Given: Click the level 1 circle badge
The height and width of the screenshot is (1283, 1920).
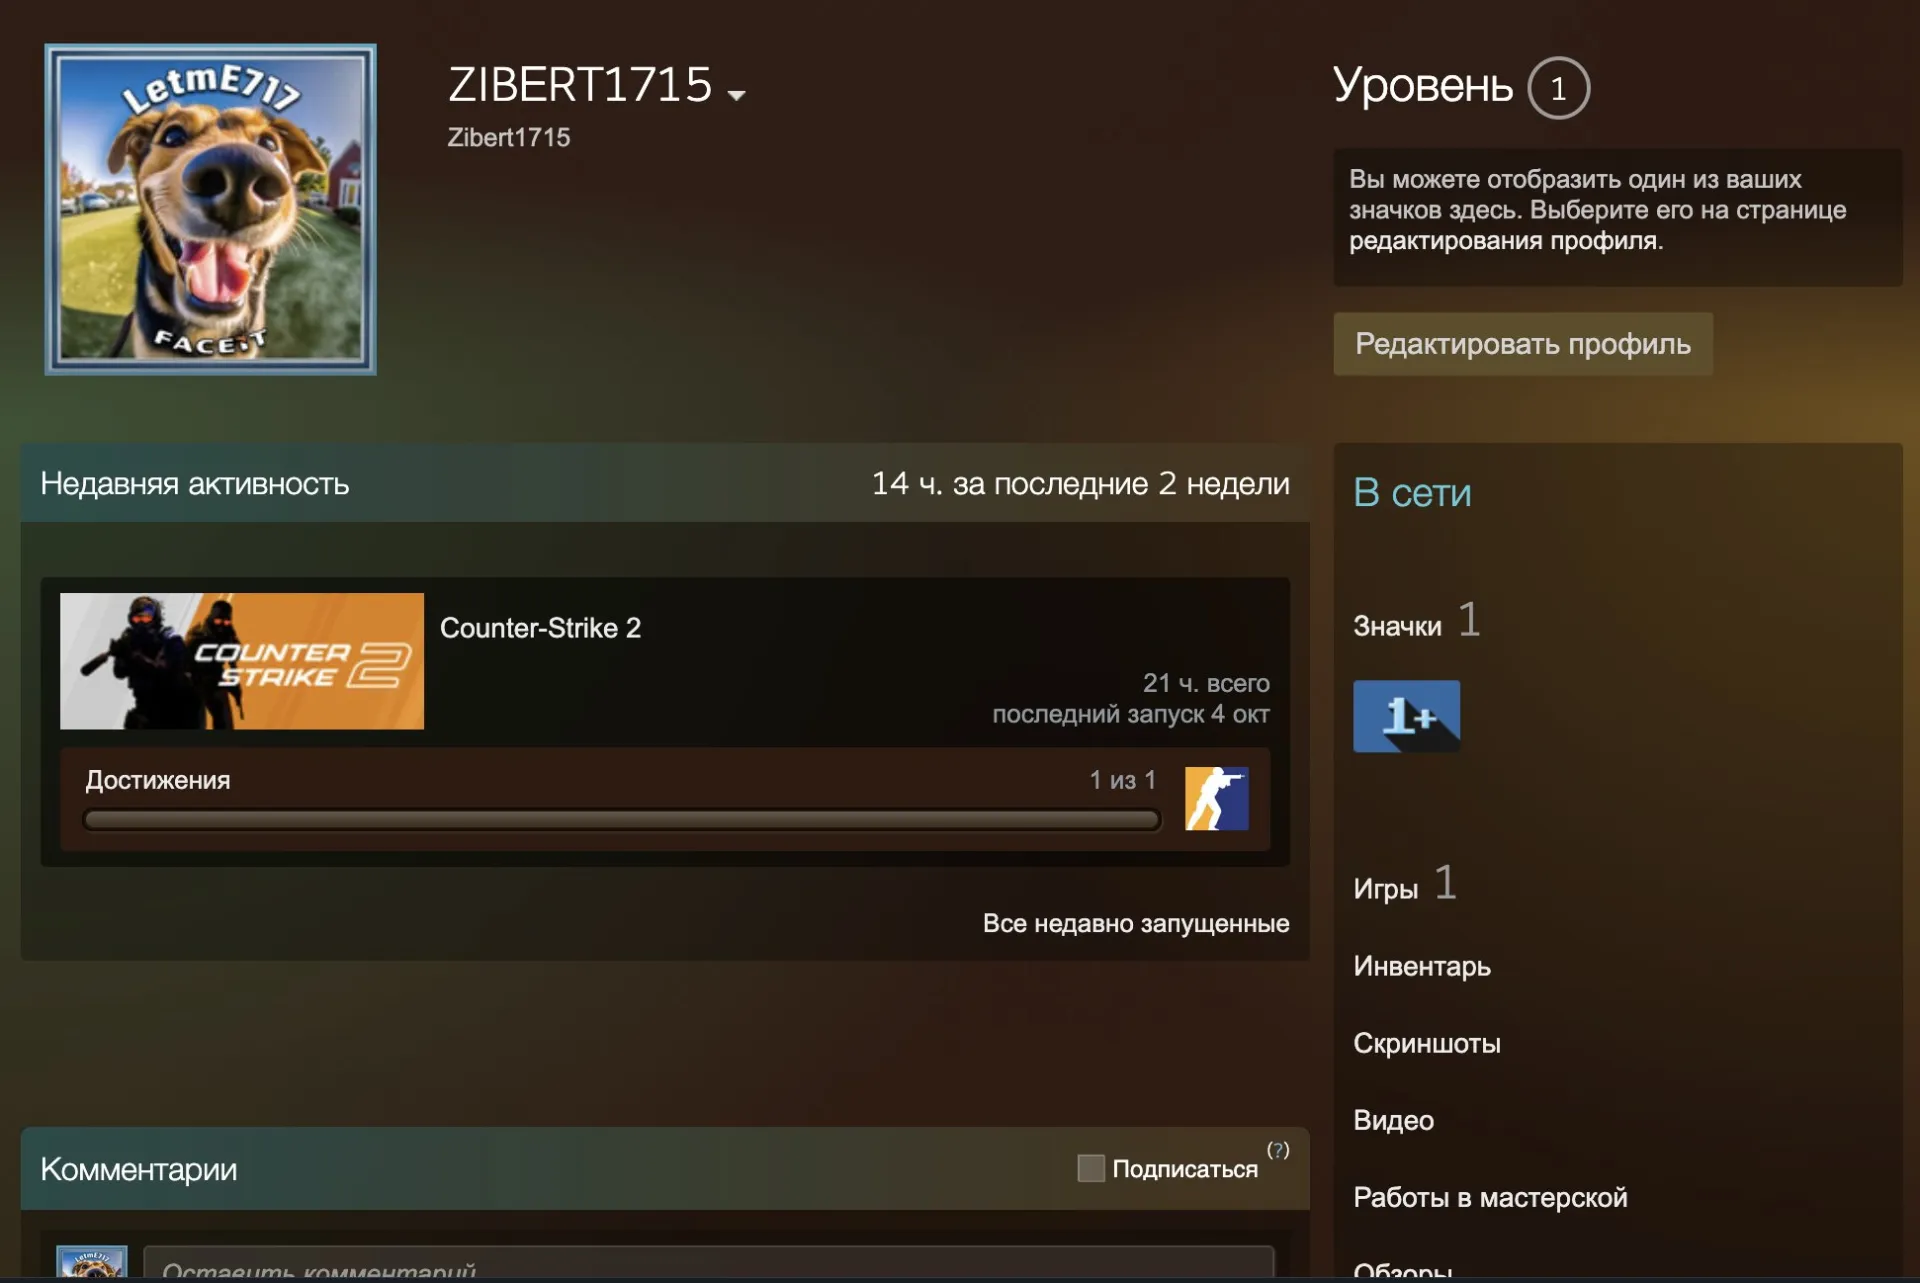Looking at the screenshot, I should point(1558,88).
